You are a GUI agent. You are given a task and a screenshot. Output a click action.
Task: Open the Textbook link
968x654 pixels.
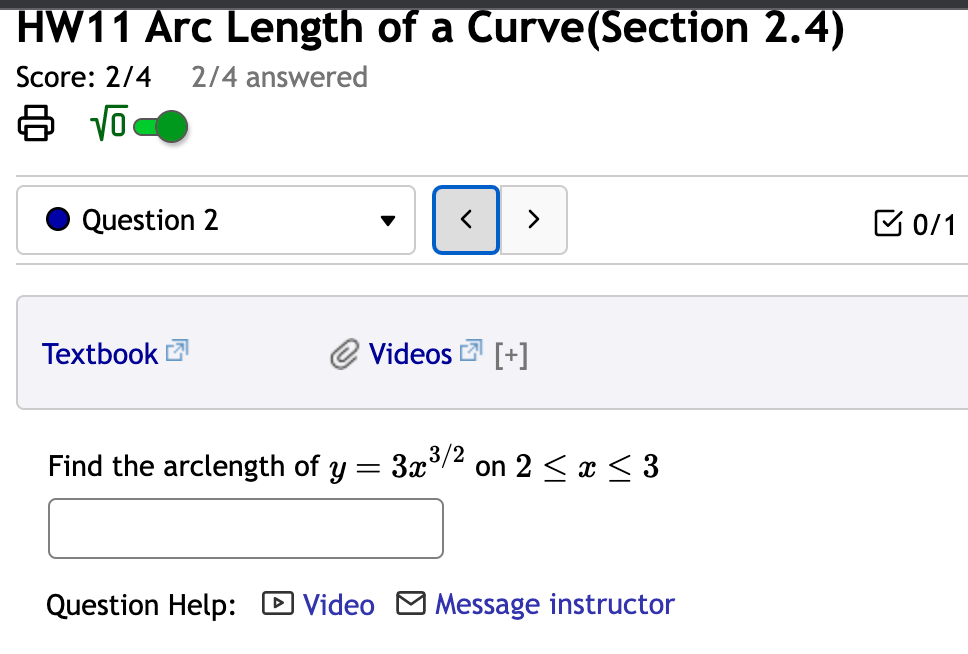tap(100, 353)
